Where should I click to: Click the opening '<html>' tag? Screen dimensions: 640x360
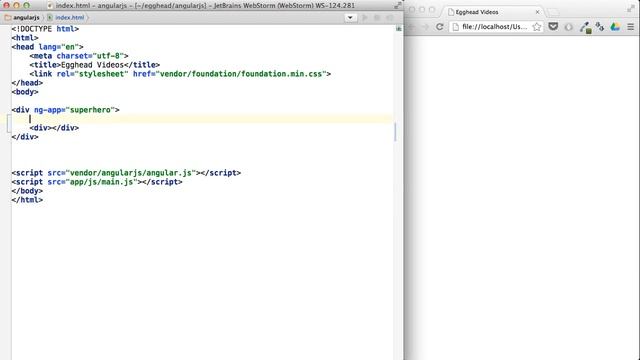[x=25, y=38]
